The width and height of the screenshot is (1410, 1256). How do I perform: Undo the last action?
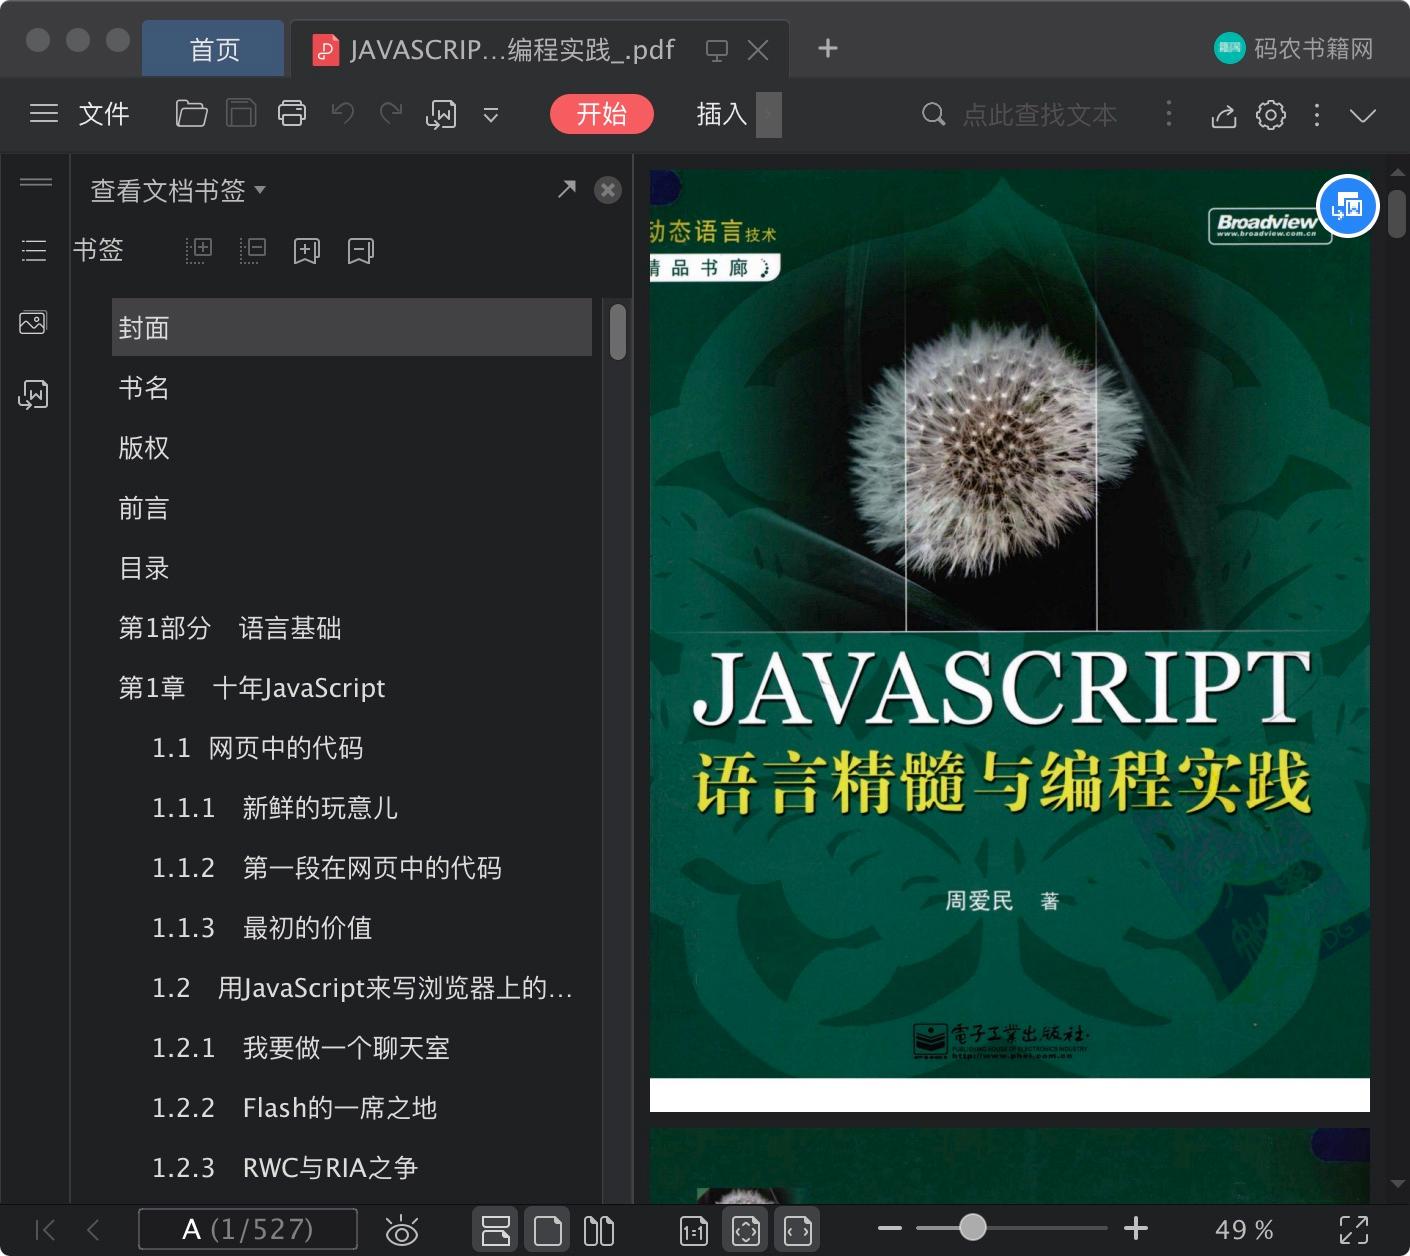pyautogui.click(x=343, y=113)
